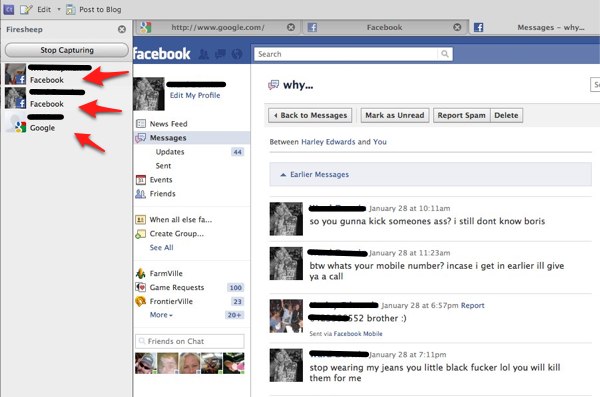Click the Edit pencil icon in toolbar
The width and height of the screenshot is (600, 397).
coord(26,10)
